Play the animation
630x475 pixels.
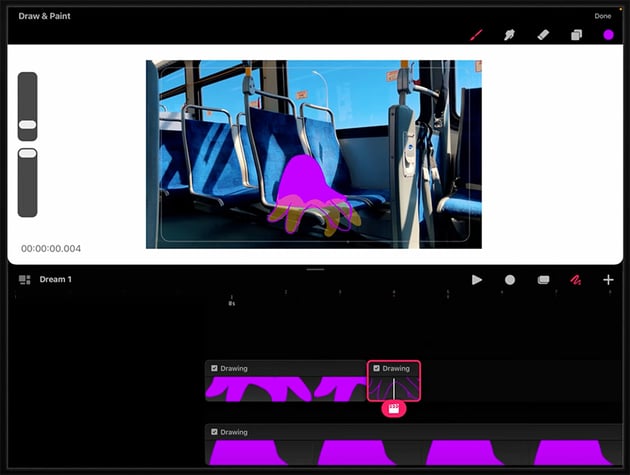click(477, 280)
